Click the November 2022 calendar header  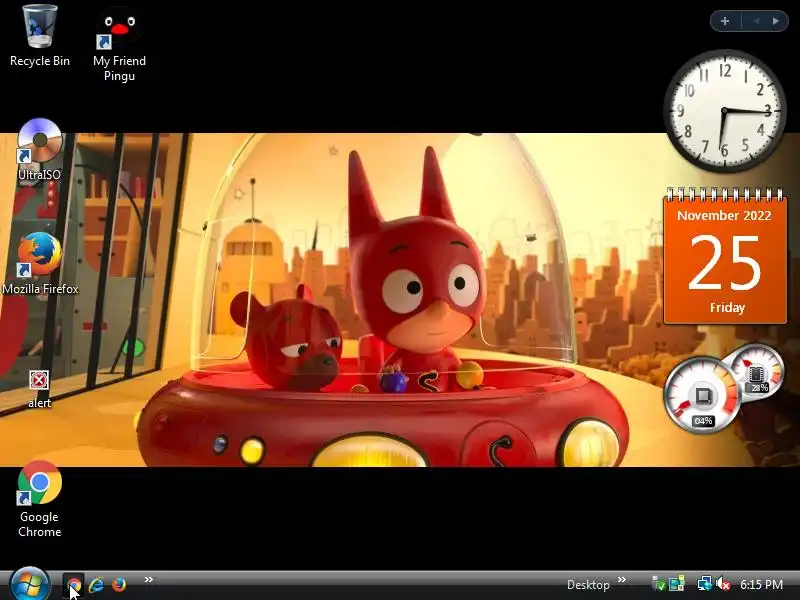click(x=724, y=215)
